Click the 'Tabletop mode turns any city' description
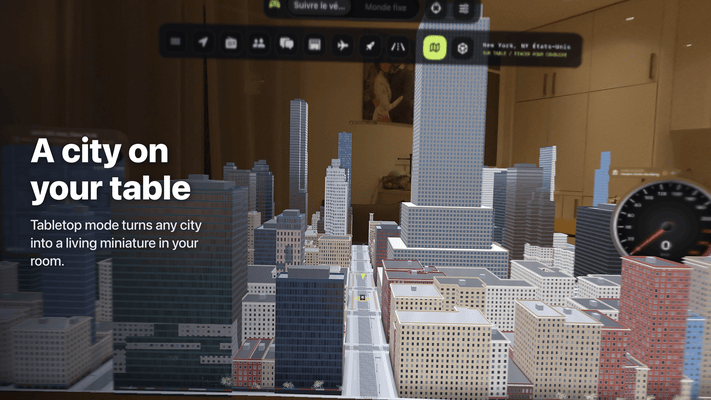This screenshot has width=711, height=400. [116, 243]
